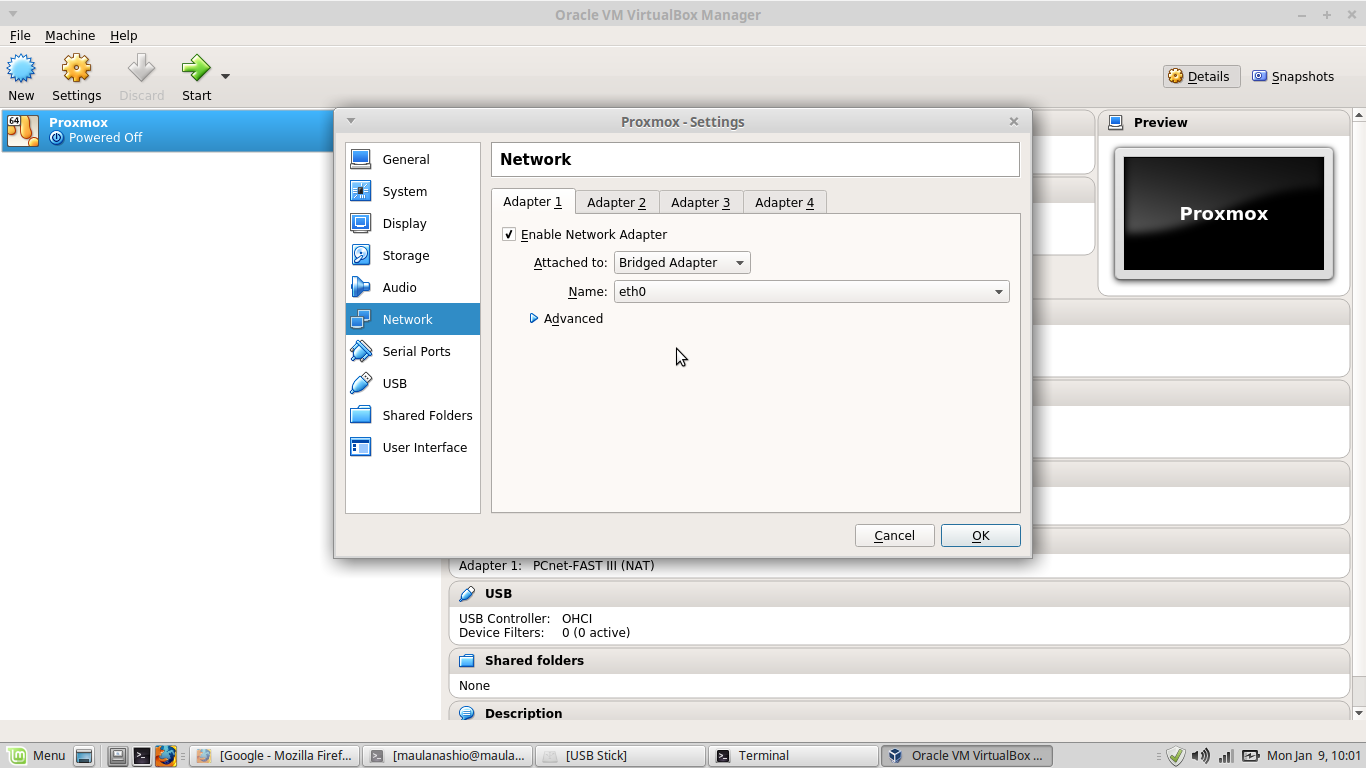Switch to the Adapter 2 tab
This screenshot has height=768, width=1366.
point(617,201)
